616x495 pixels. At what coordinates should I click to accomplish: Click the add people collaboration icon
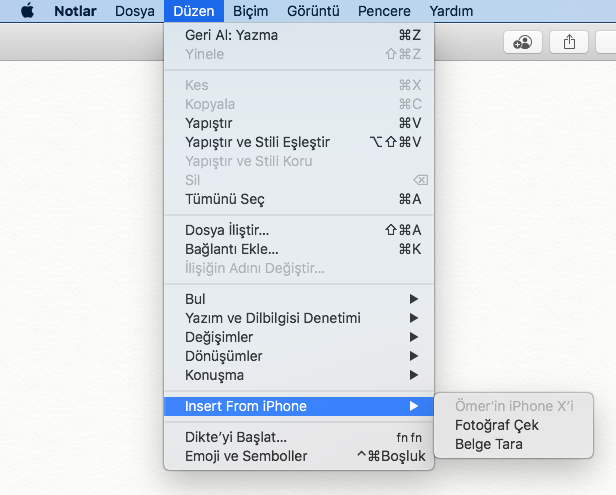[x=522, y=42]
